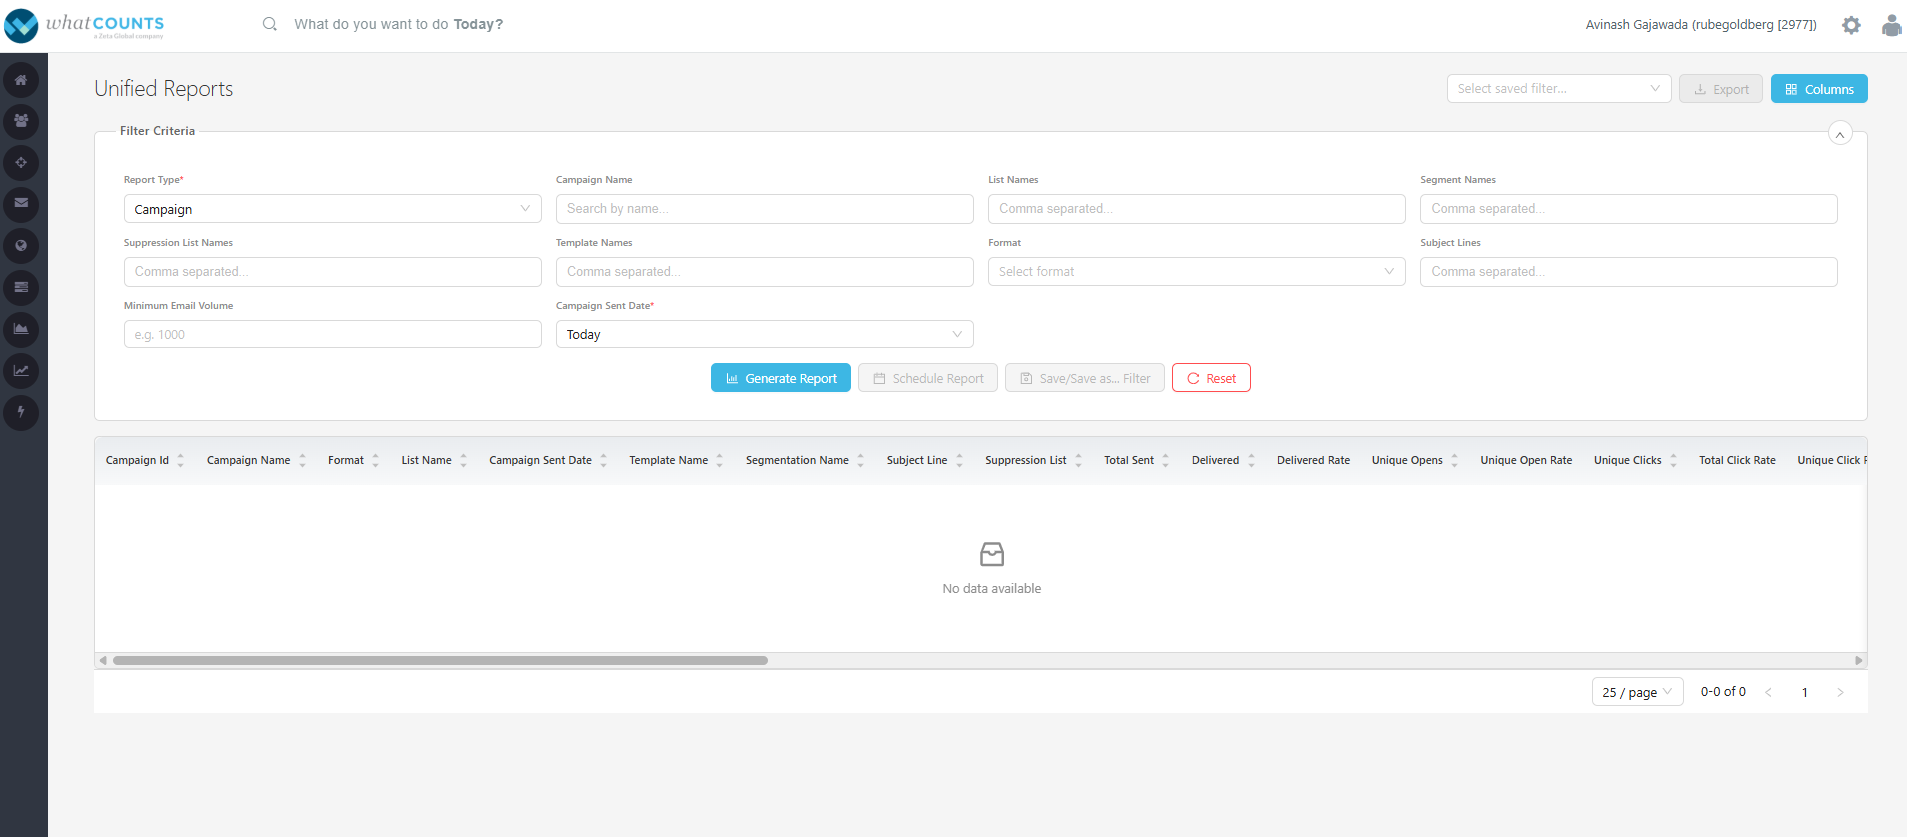This screenshot has width=1907, height=837.
Task: Click the line chart trend icon in the sidebar
Action: pyautogui.click(x=21, y=371)
